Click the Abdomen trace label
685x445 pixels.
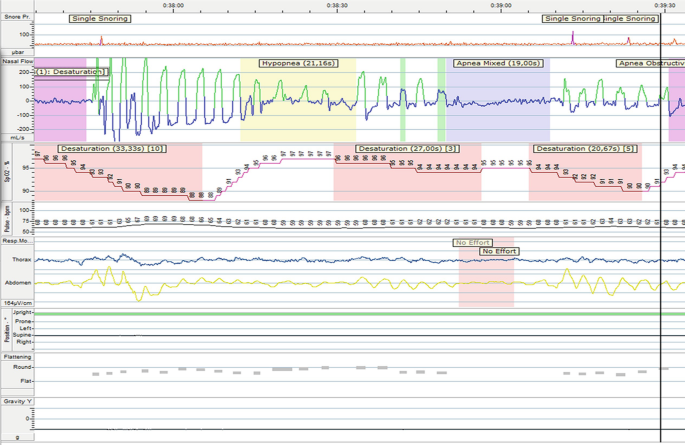[18, 283]
